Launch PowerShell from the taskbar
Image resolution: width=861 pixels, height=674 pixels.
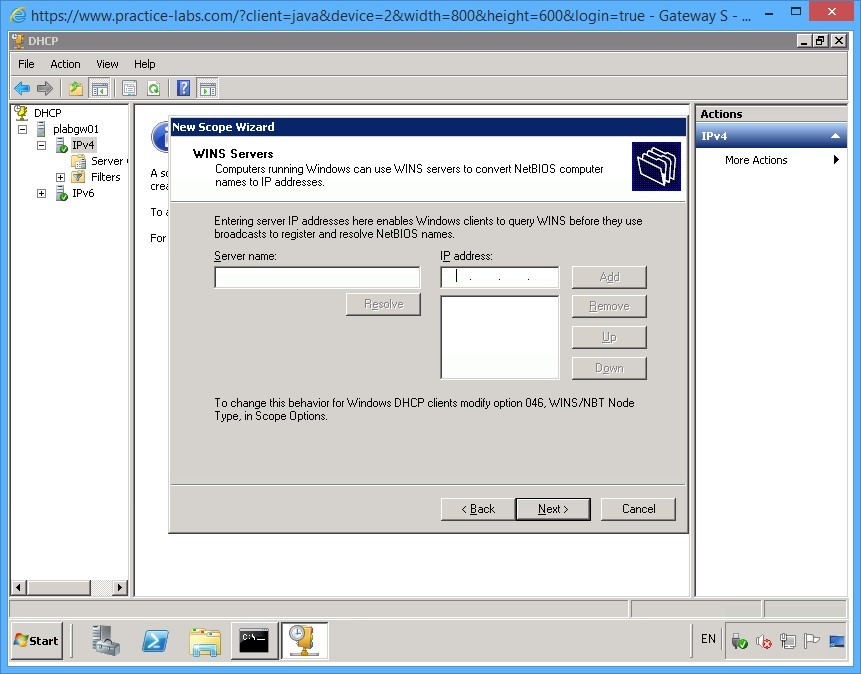pos(155,641)
